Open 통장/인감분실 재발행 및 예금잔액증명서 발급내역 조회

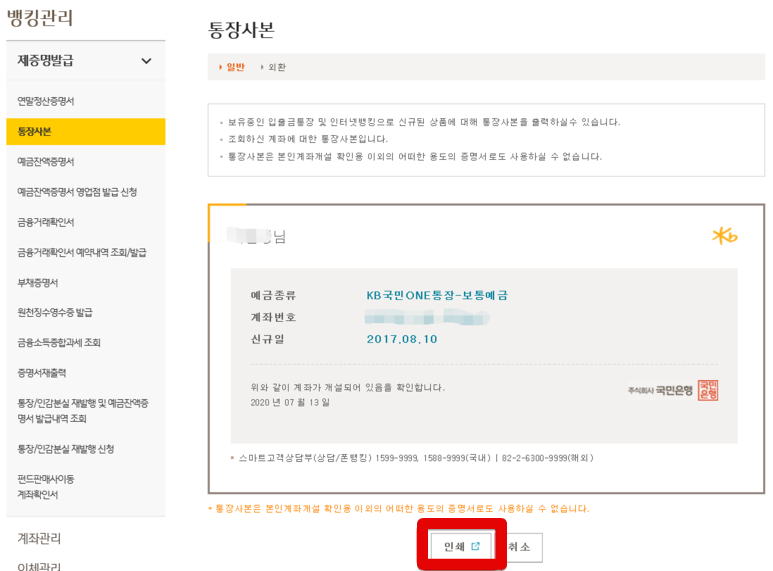[x=83, y=411]
